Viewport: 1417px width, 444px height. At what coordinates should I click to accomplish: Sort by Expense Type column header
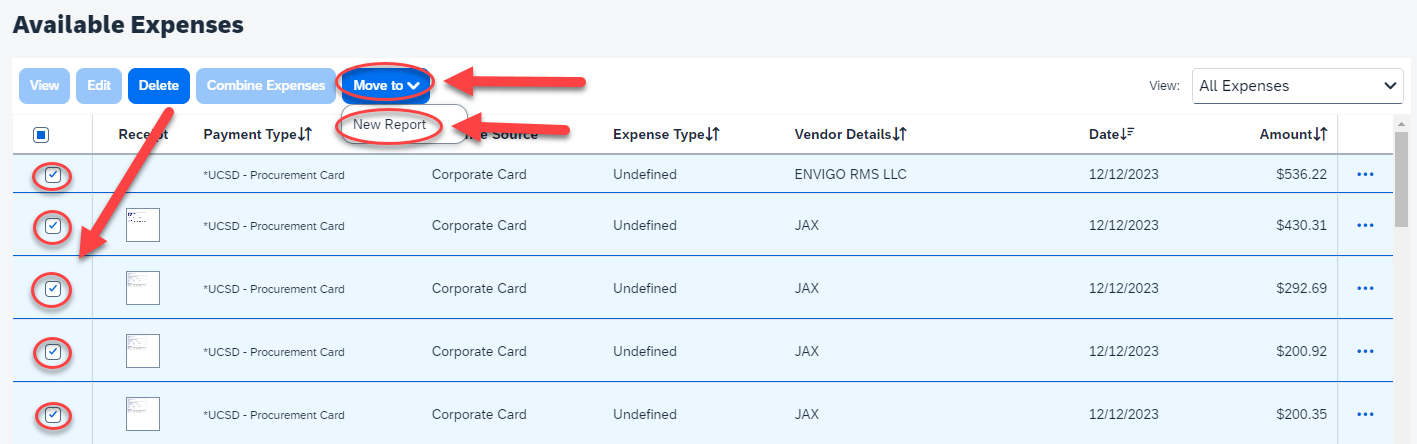click(x=666, y=134)
